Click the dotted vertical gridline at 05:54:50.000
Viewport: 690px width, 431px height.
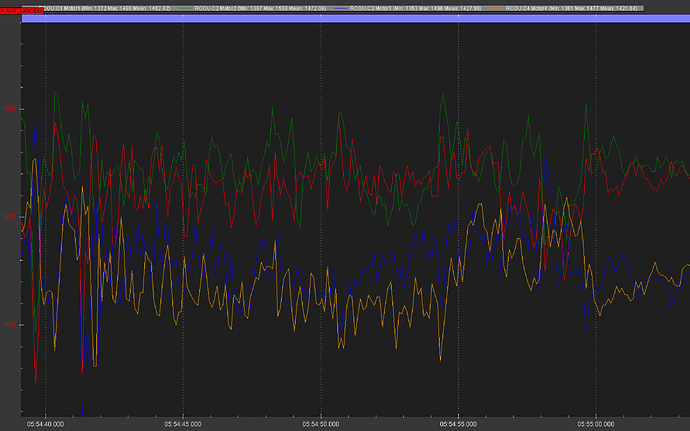[320, 250]
